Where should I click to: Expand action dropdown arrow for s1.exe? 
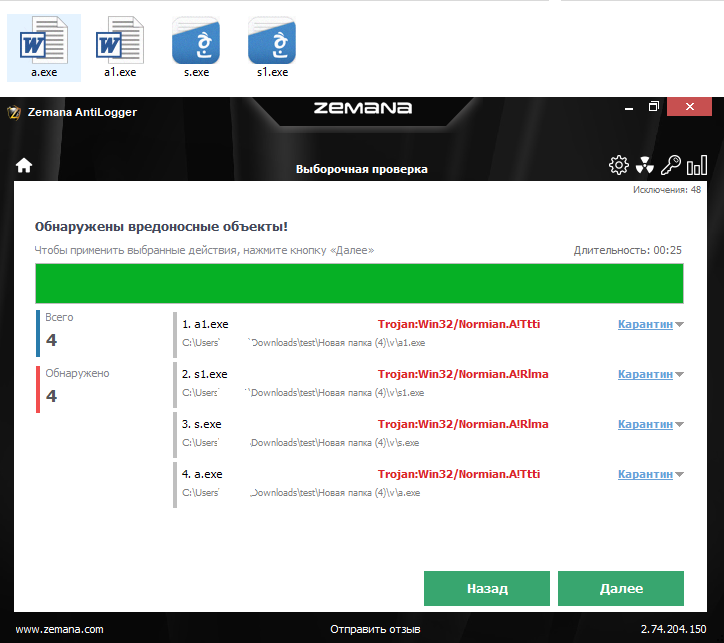coord(679,374)
